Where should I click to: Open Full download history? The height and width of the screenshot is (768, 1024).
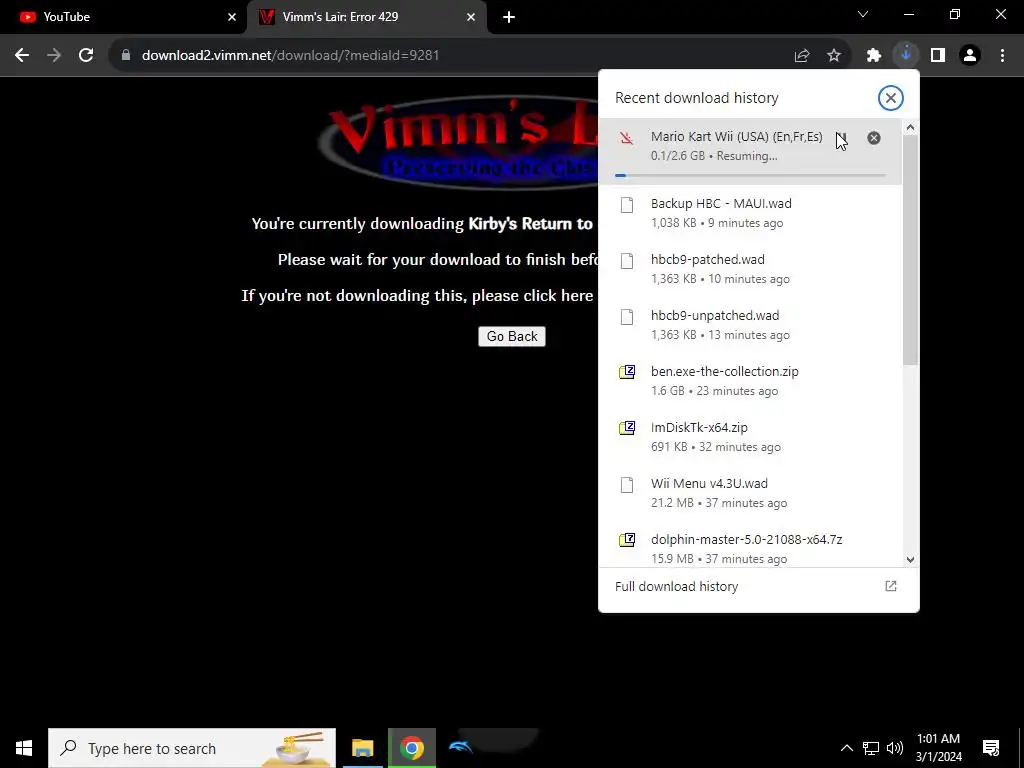[677, 586]
